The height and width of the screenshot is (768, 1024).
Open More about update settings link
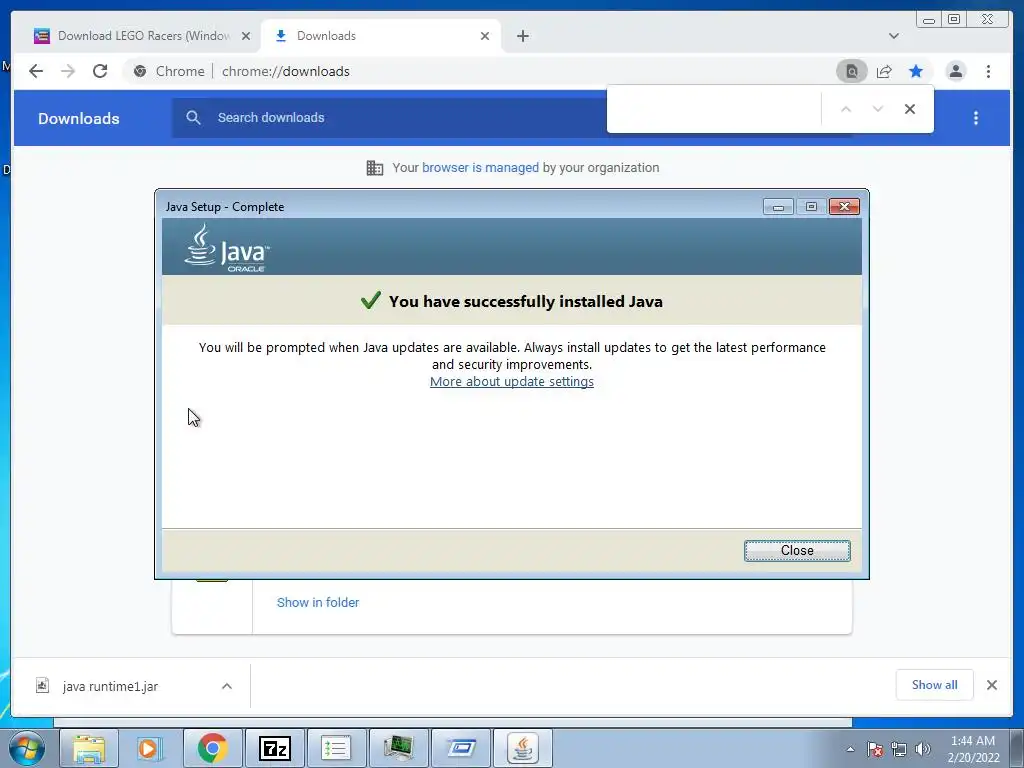tap(511, 381)
